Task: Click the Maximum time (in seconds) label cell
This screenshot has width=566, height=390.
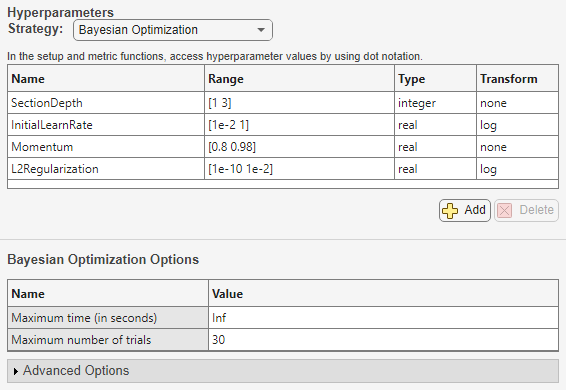Action: (108, 318)
